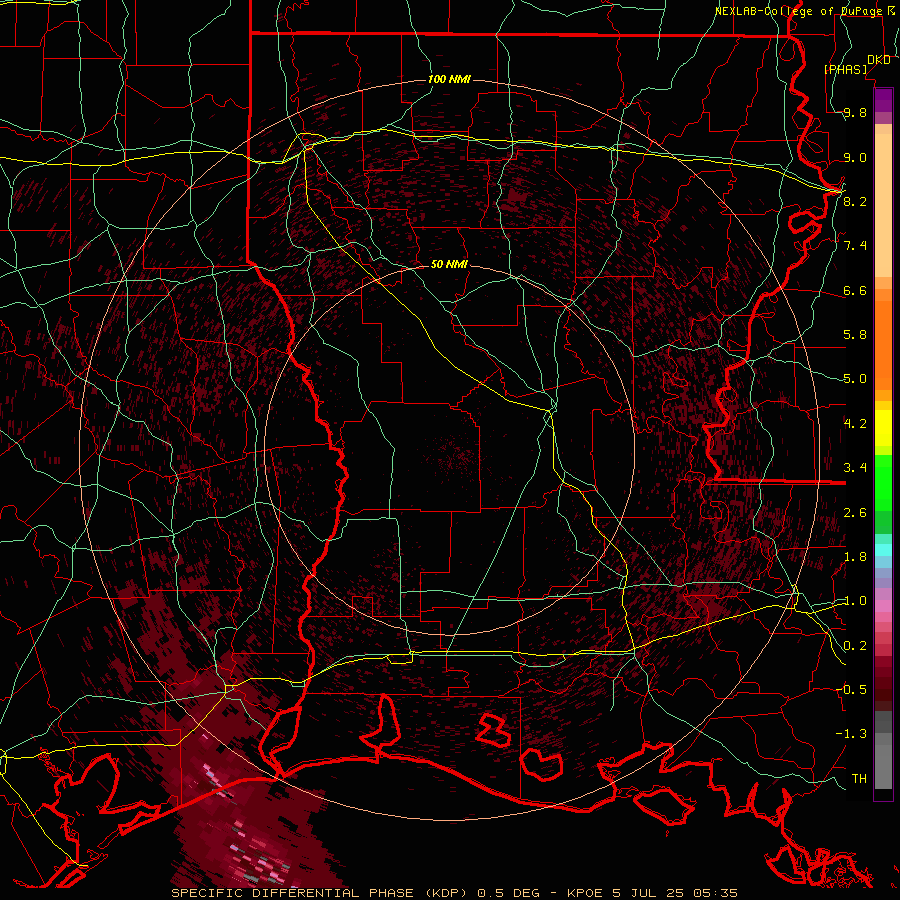Click the 7.4 legend value
Screen dimensions: 900x900
pos(855,246)
